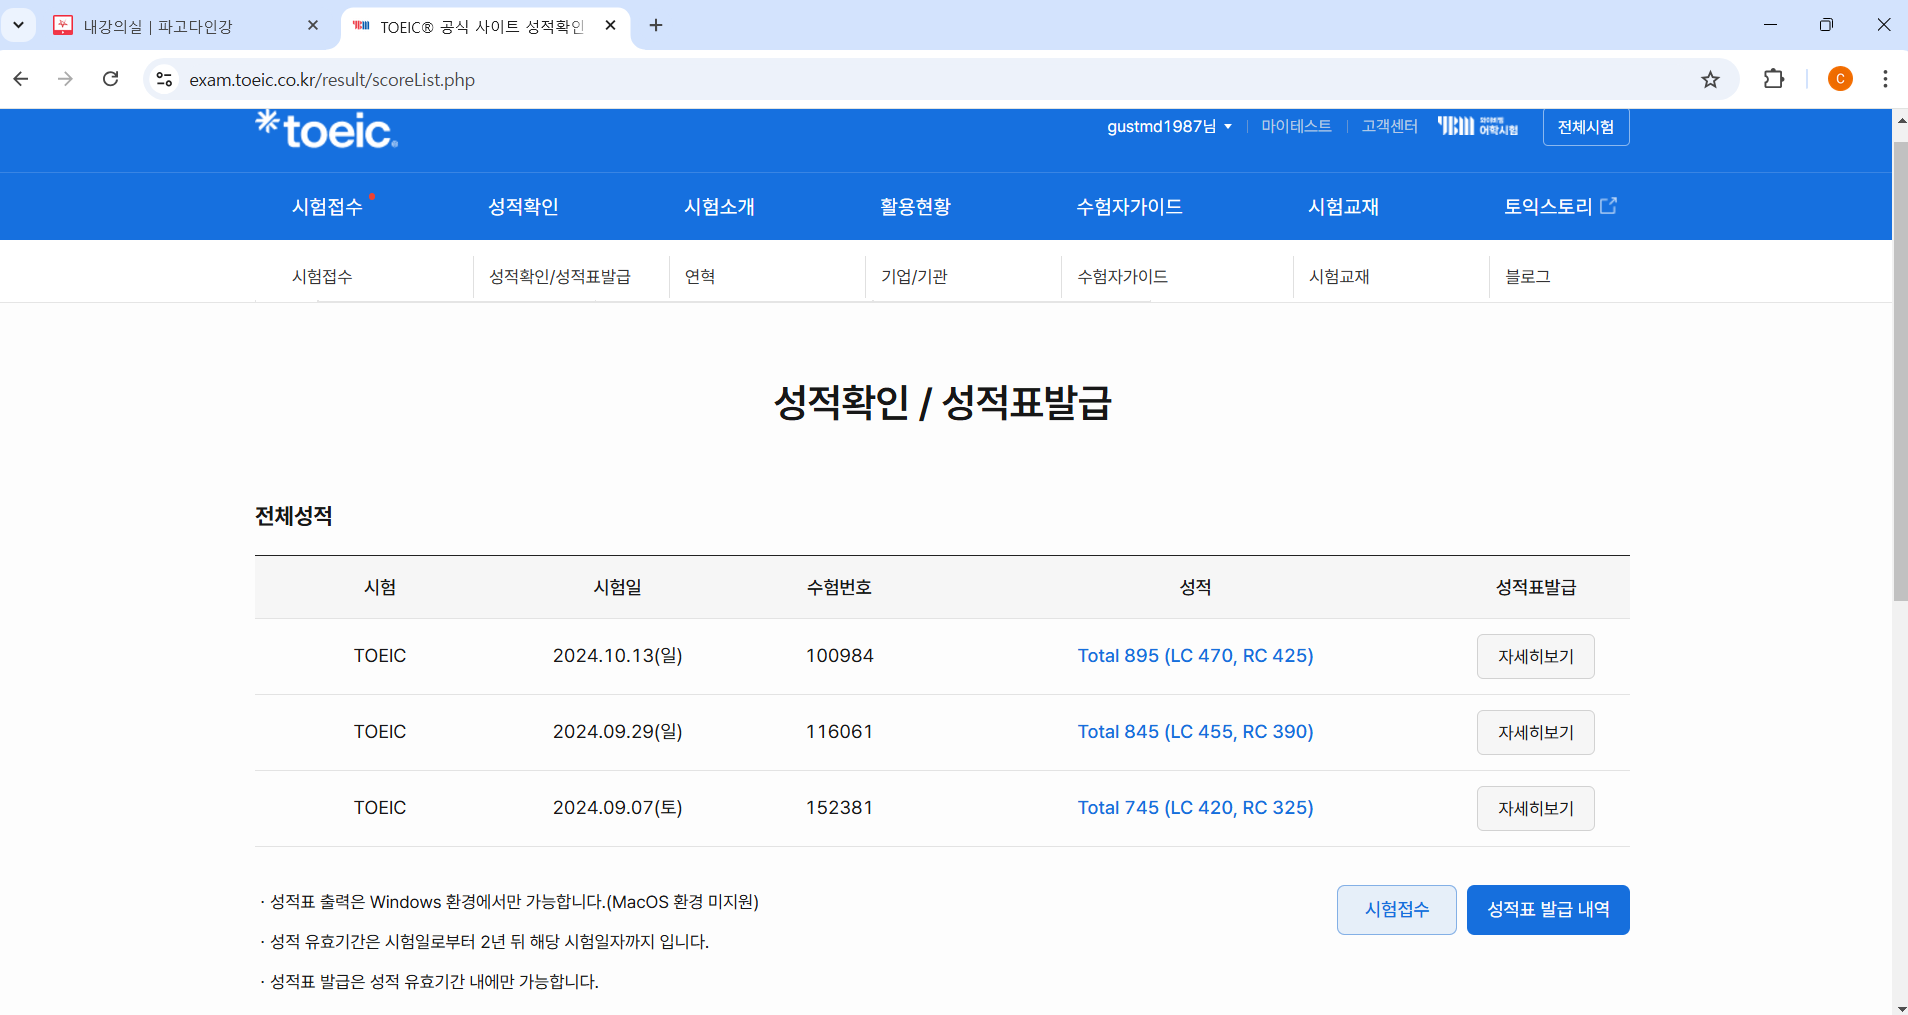Open the browser extensions puzzle icon

(1774, 79)
